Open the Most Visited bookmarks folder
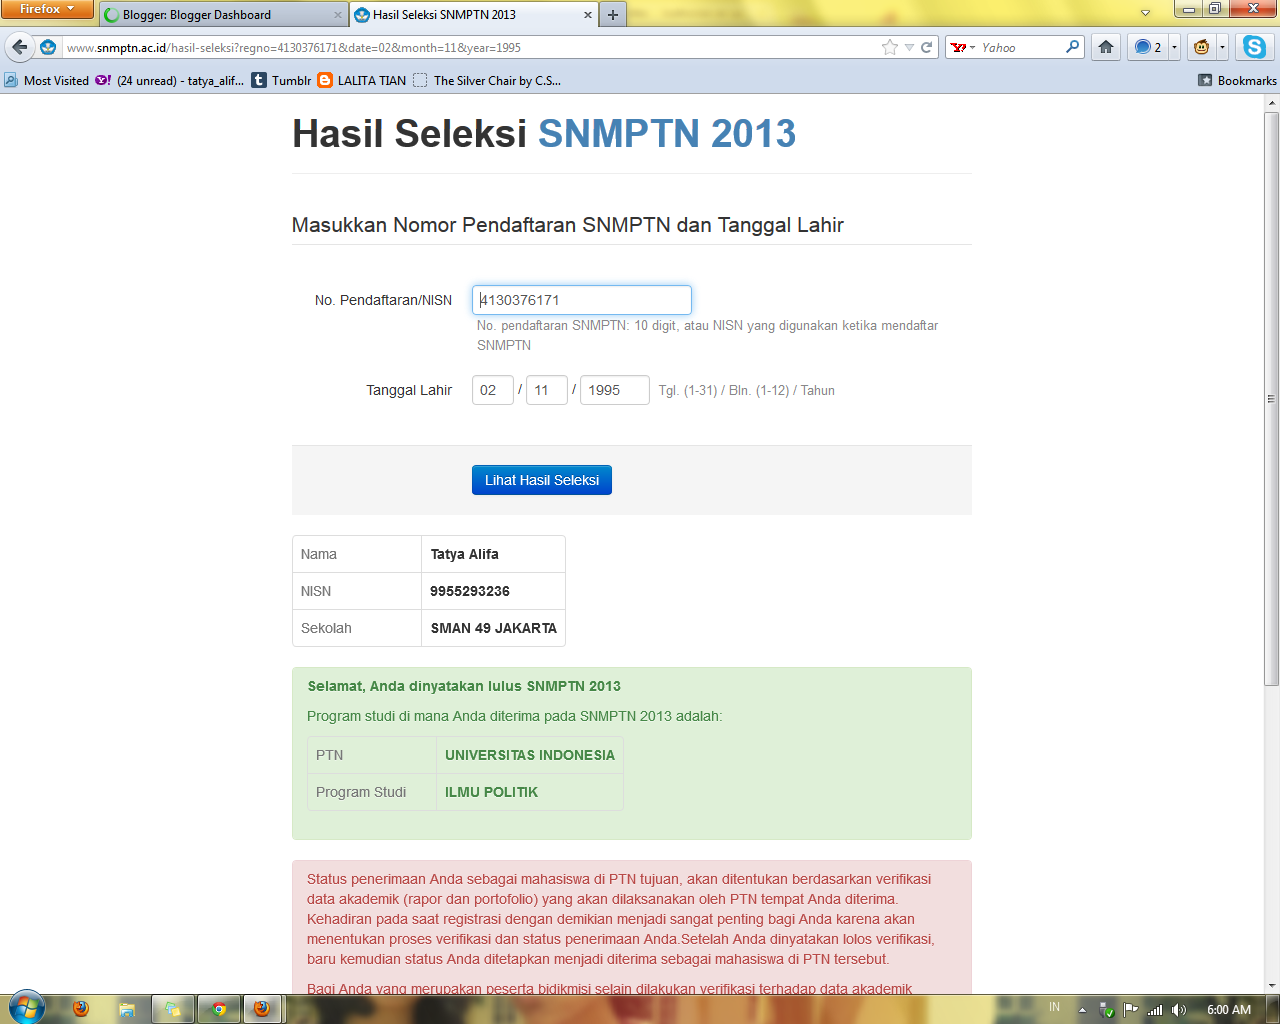The height and width of the screenshot is (1024, 1280). point(47,81)
